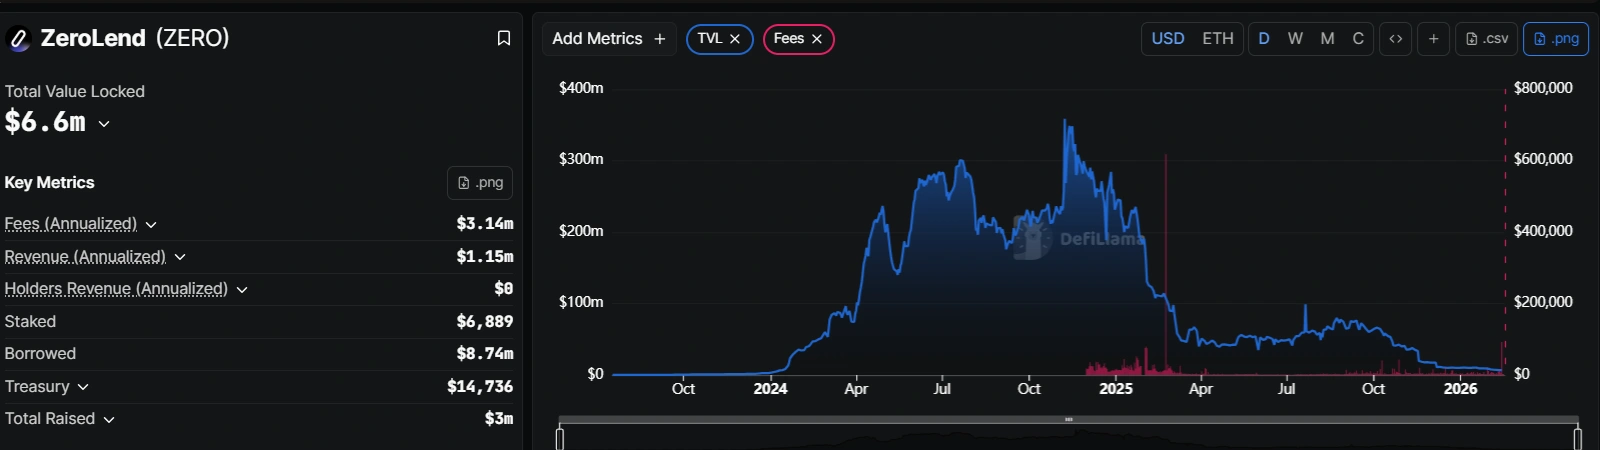Open the Add Metrics menu

click(x=608, y=39)
